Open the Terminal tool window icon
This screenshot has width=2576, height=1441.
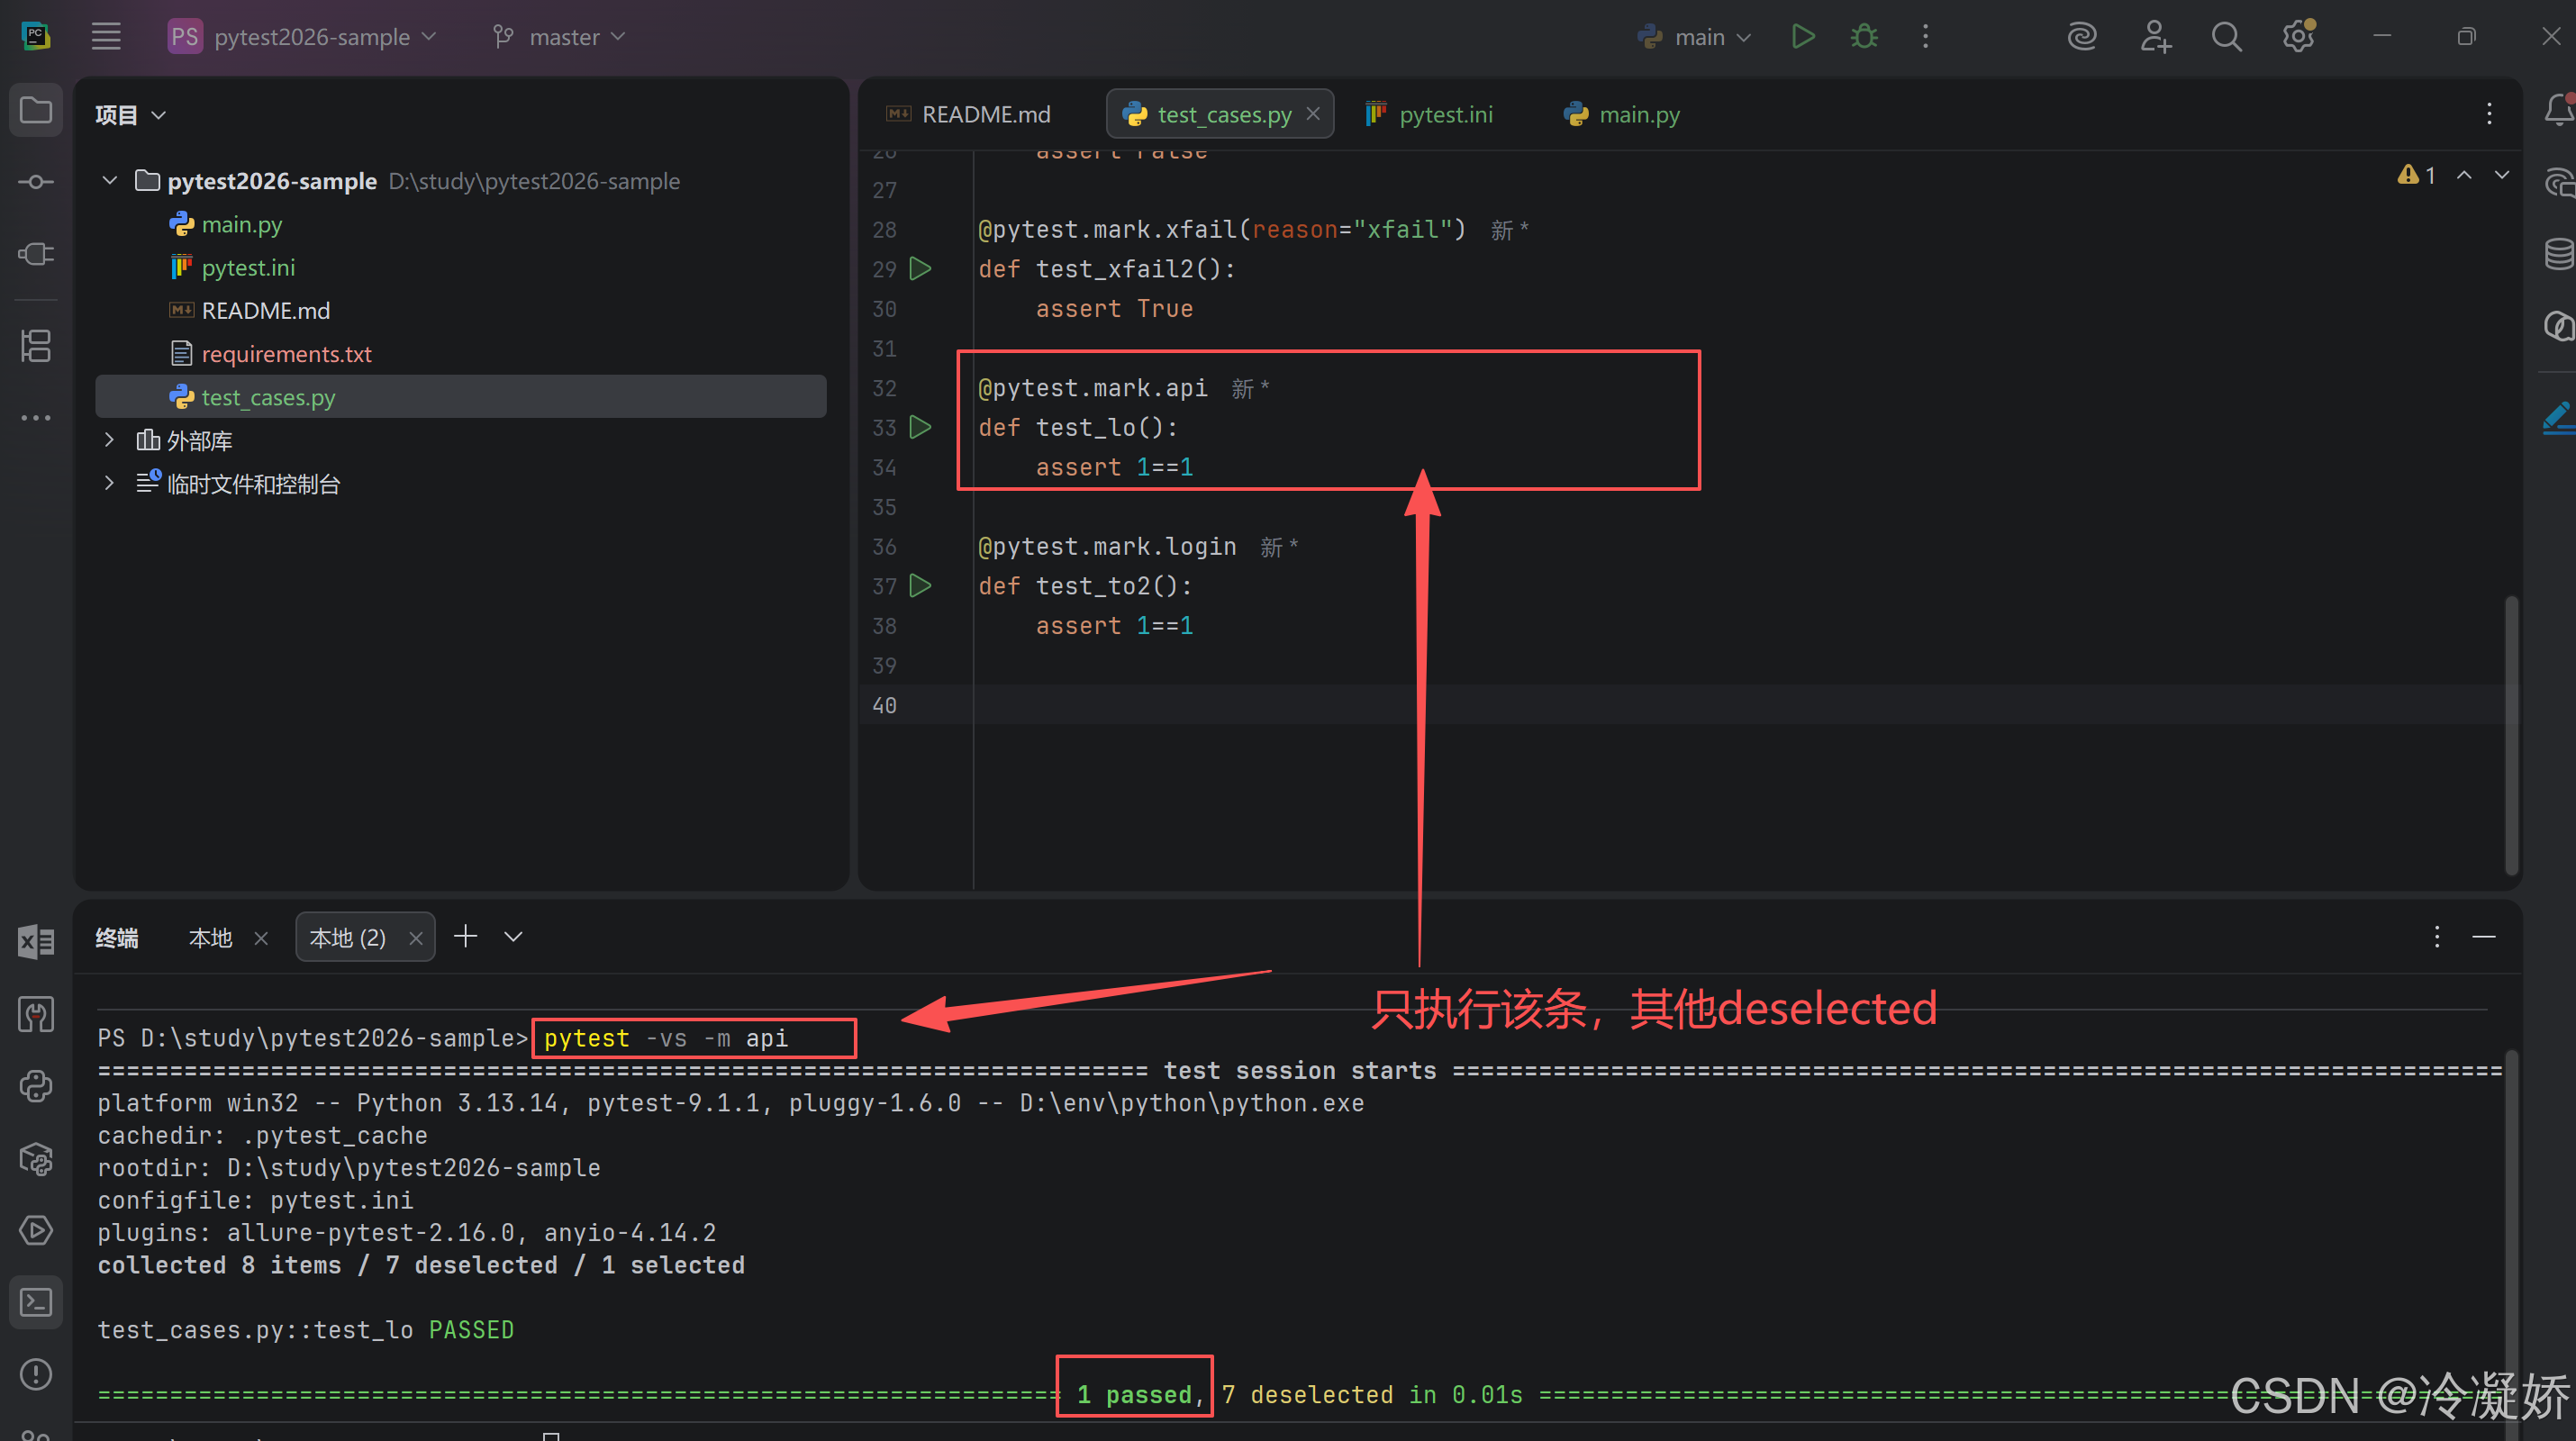(36, 1302)
